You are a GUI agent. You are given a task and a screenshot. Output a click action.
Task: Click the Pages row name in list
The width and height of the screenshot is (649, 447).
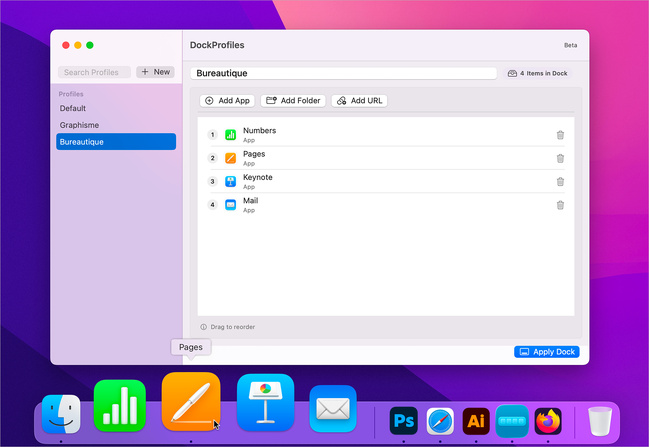[x=254, y=154]
